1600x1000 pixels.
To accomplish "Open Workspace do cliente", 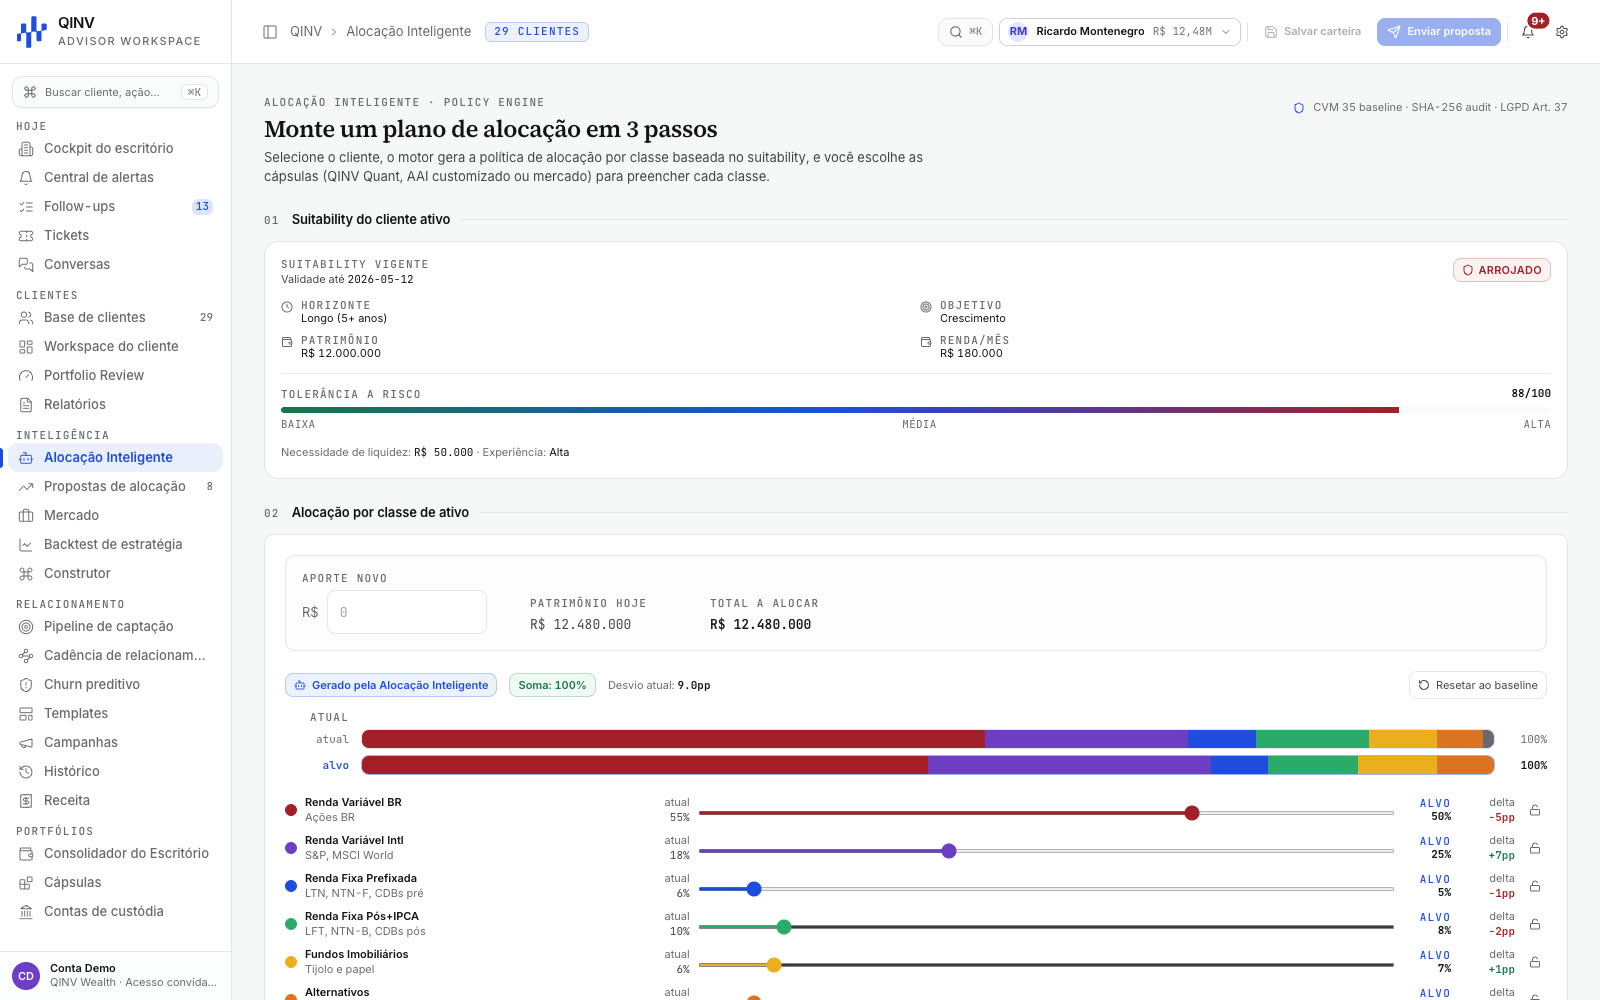I will pyautogui.click(x=115, y=346).
